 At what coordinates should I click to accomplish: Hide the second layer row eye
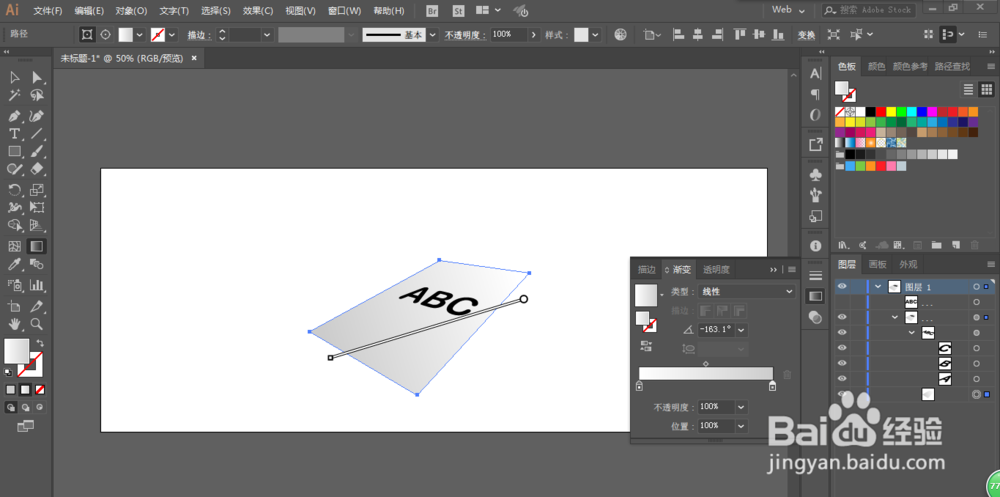point(842,317)
